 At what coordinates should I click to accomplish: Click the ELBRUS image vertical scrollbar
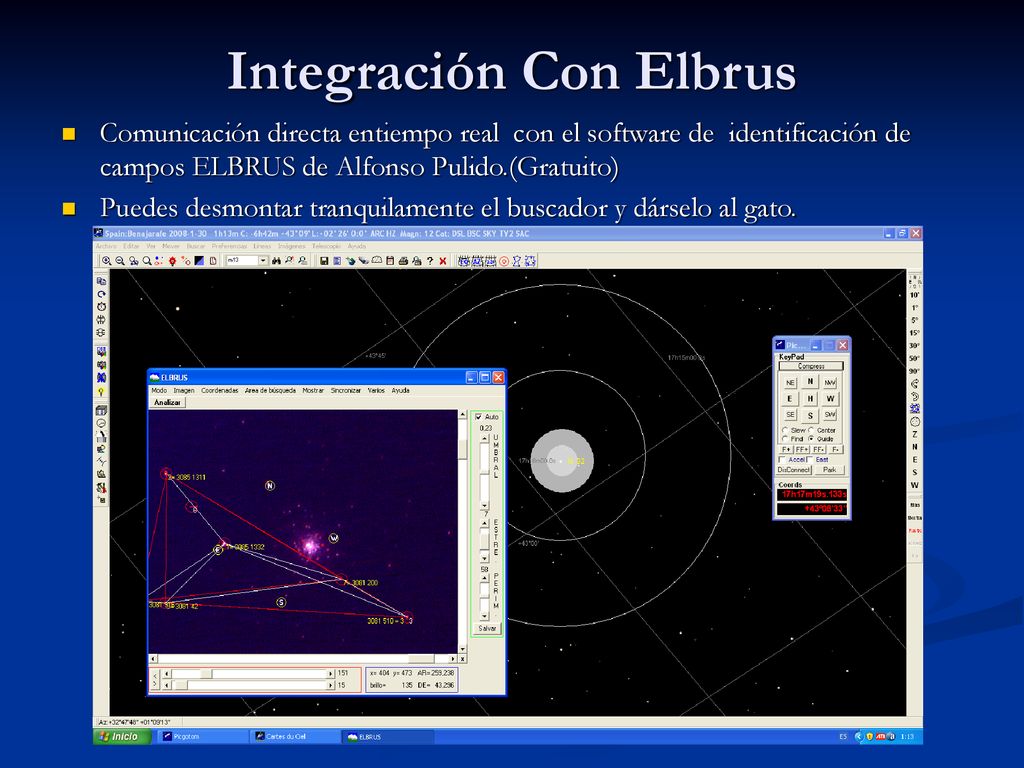tap(462, 532)
